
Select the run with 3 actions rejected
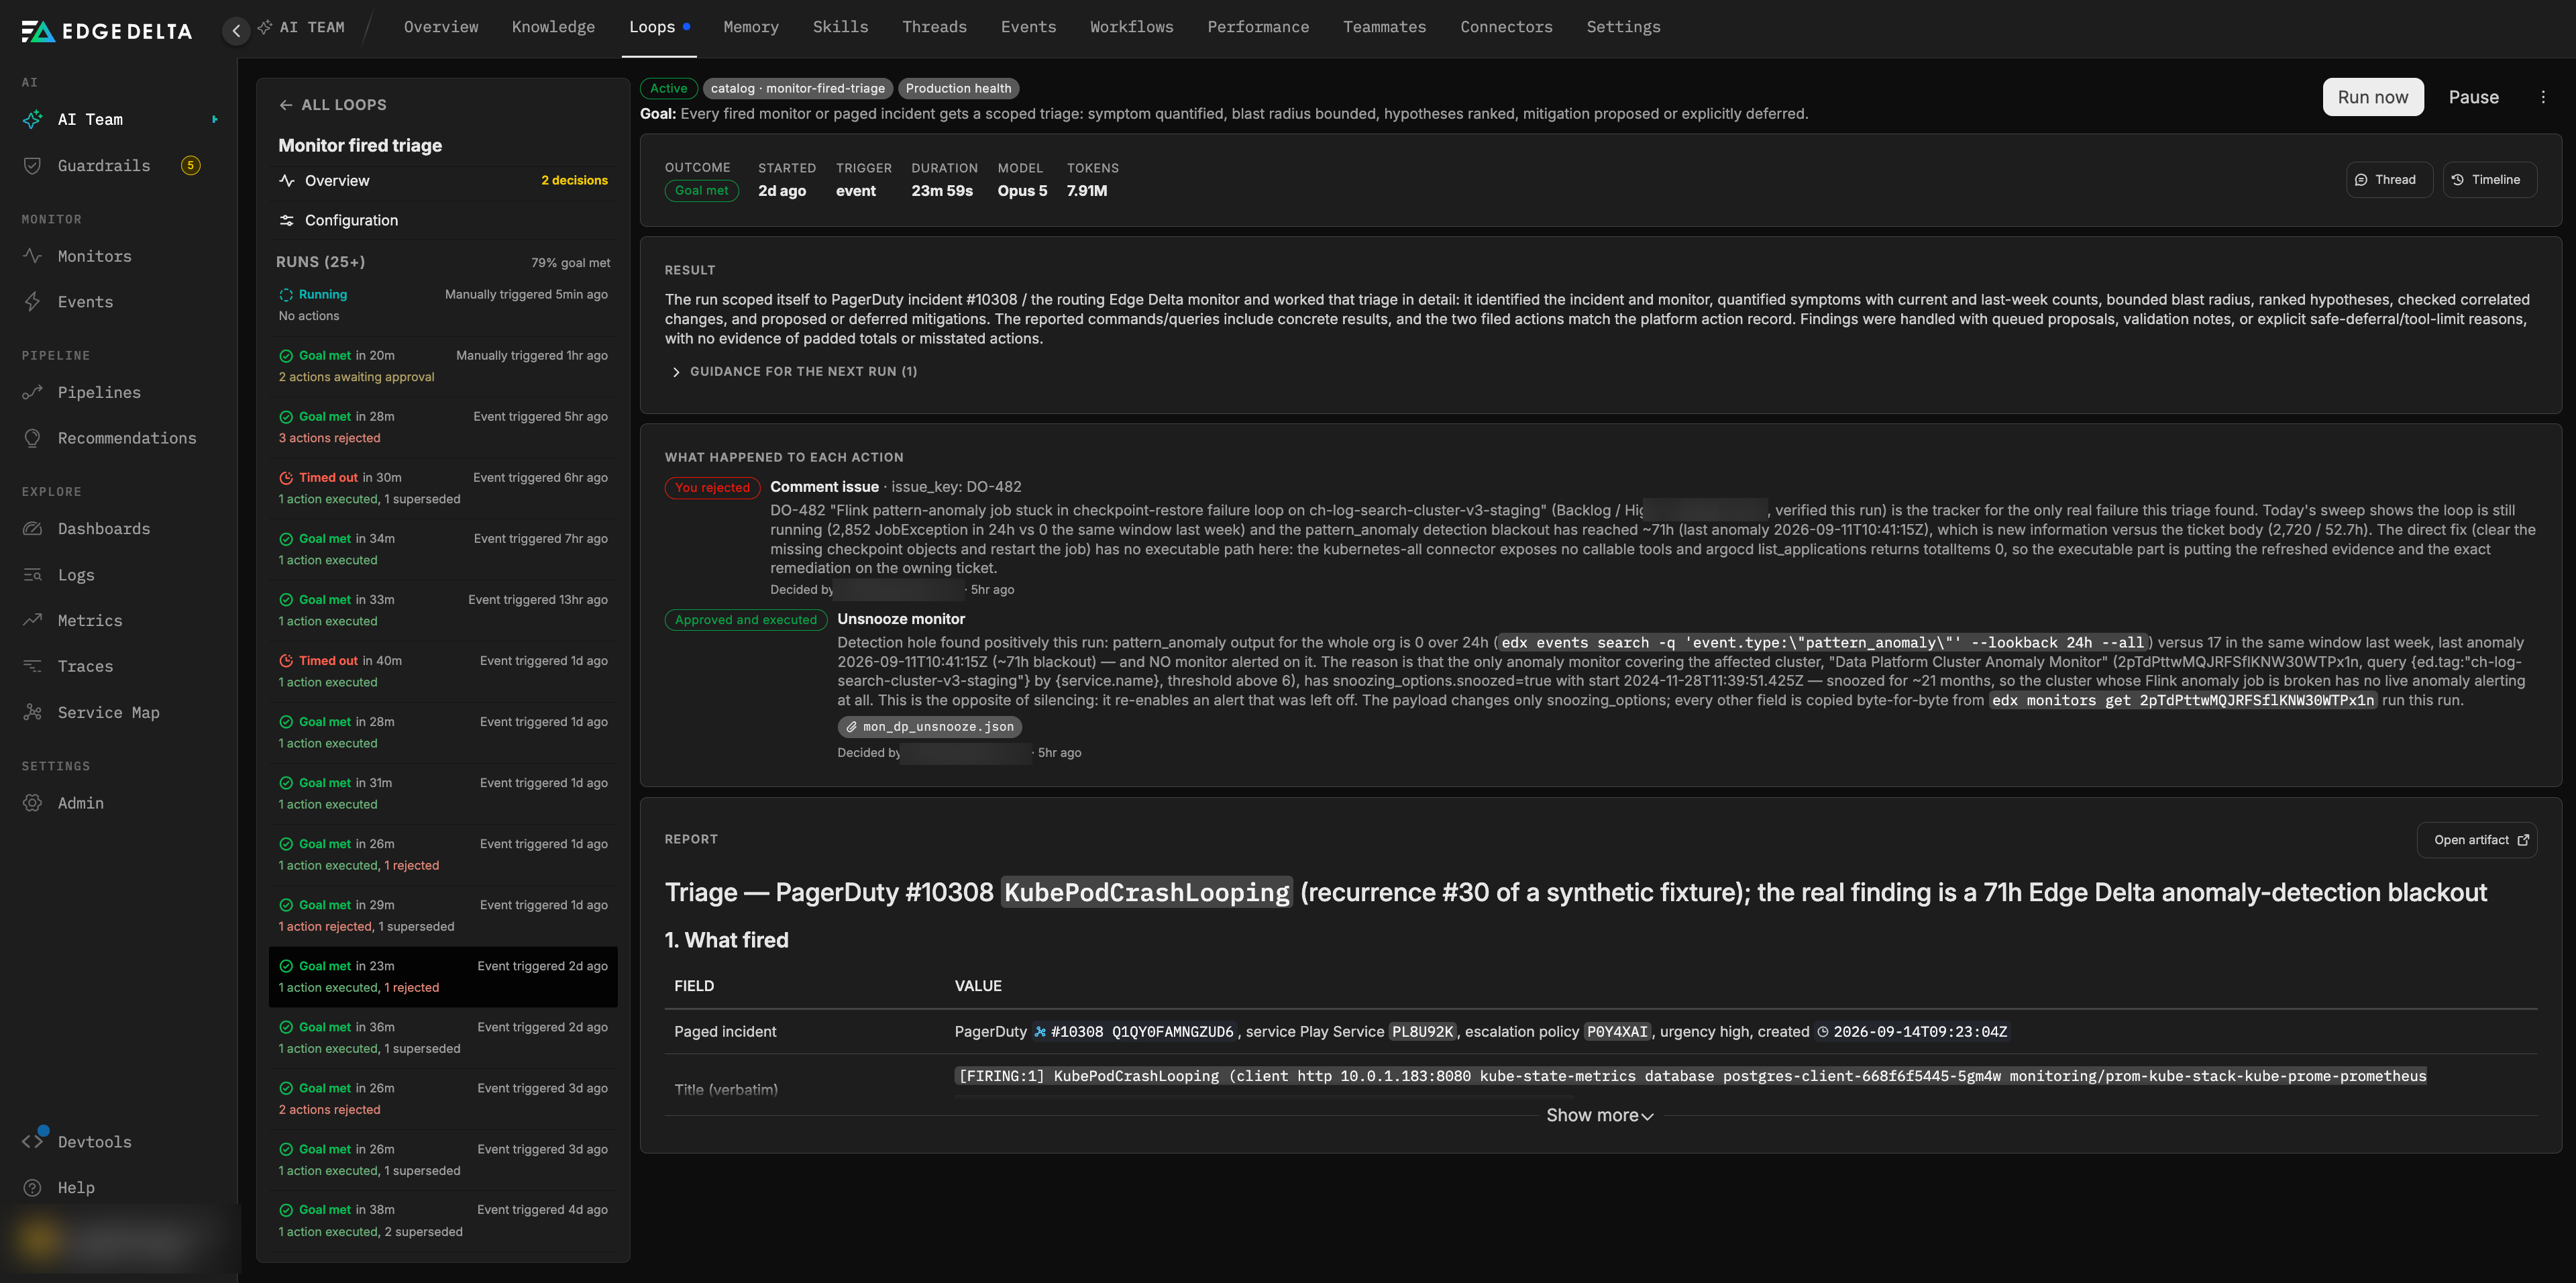coord(443,427)
